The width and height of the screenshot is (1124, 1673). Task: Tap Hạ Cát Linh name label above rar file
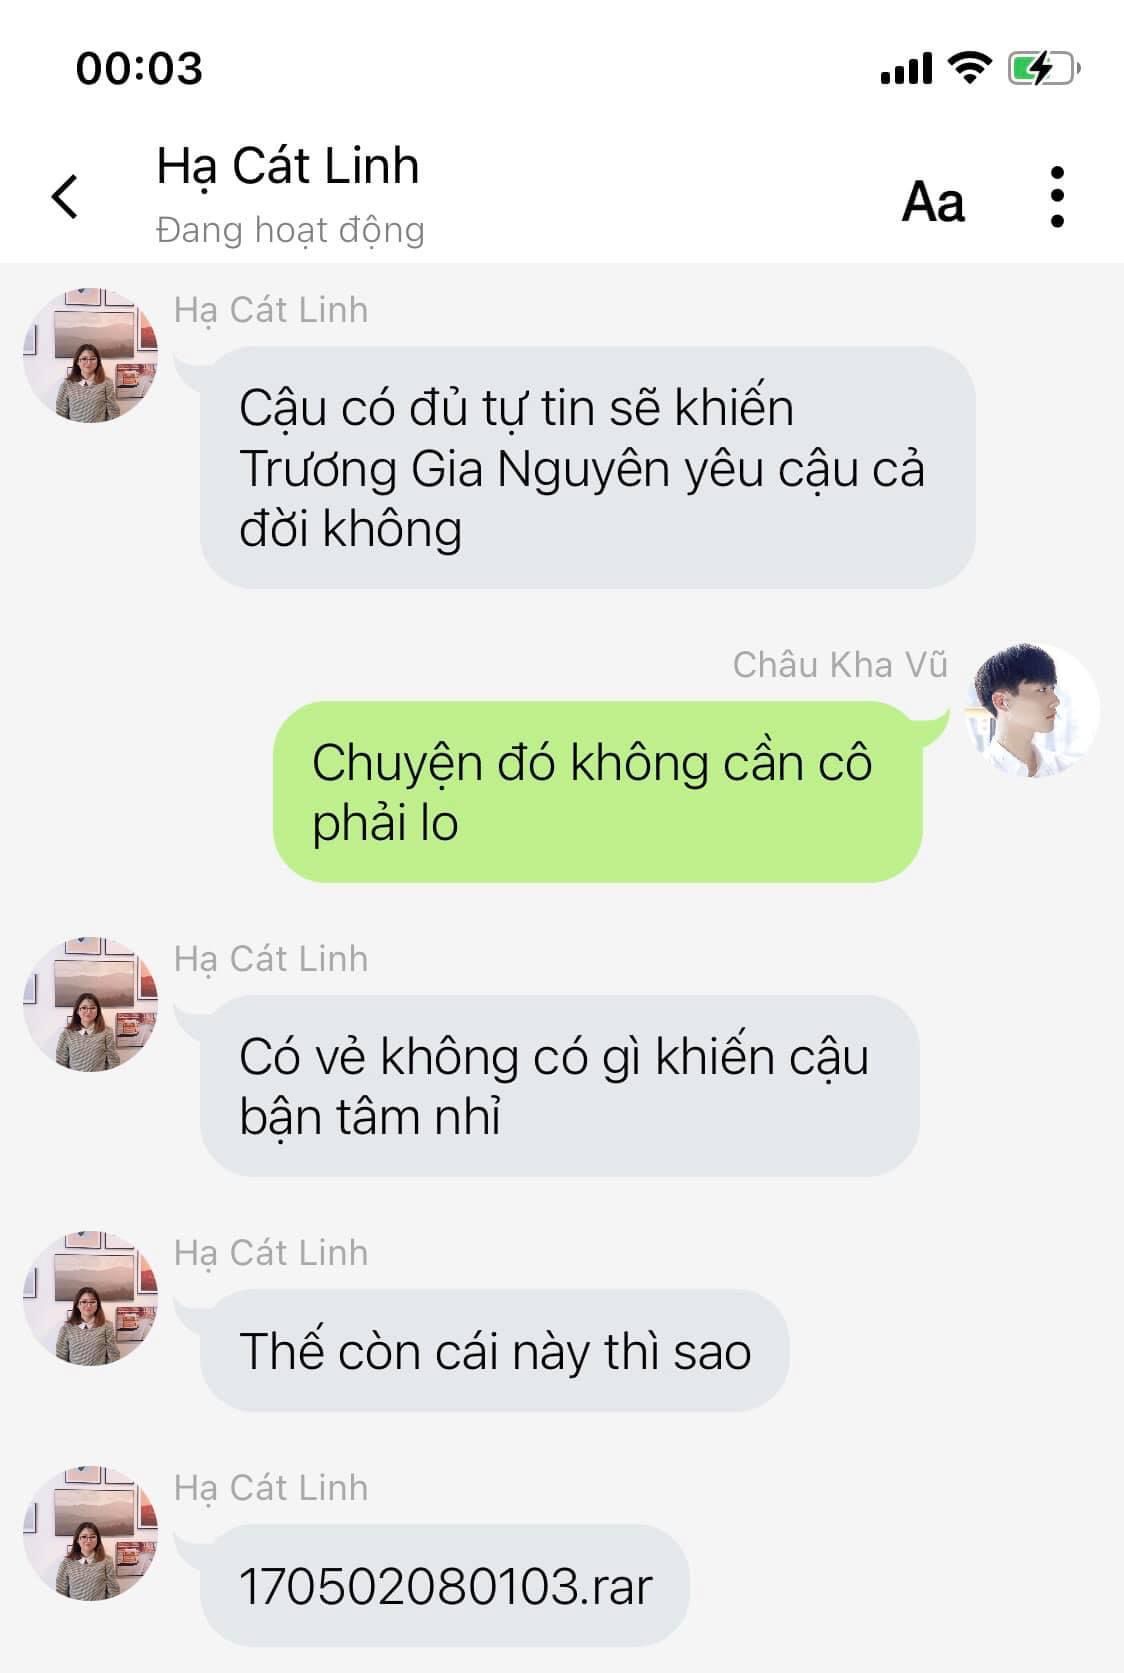coord(271,1488)
